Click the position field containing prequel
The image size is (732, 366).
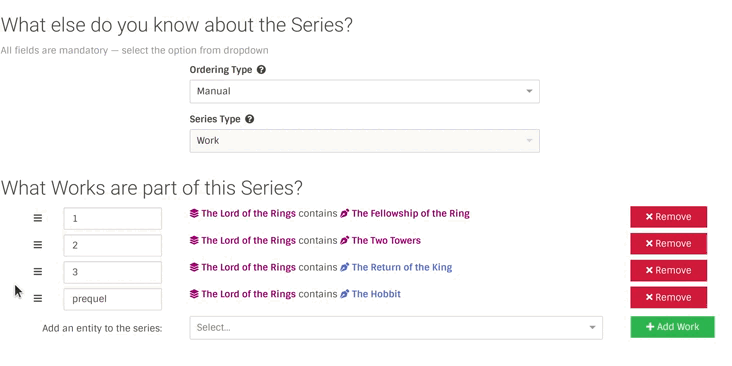point(113,299)
